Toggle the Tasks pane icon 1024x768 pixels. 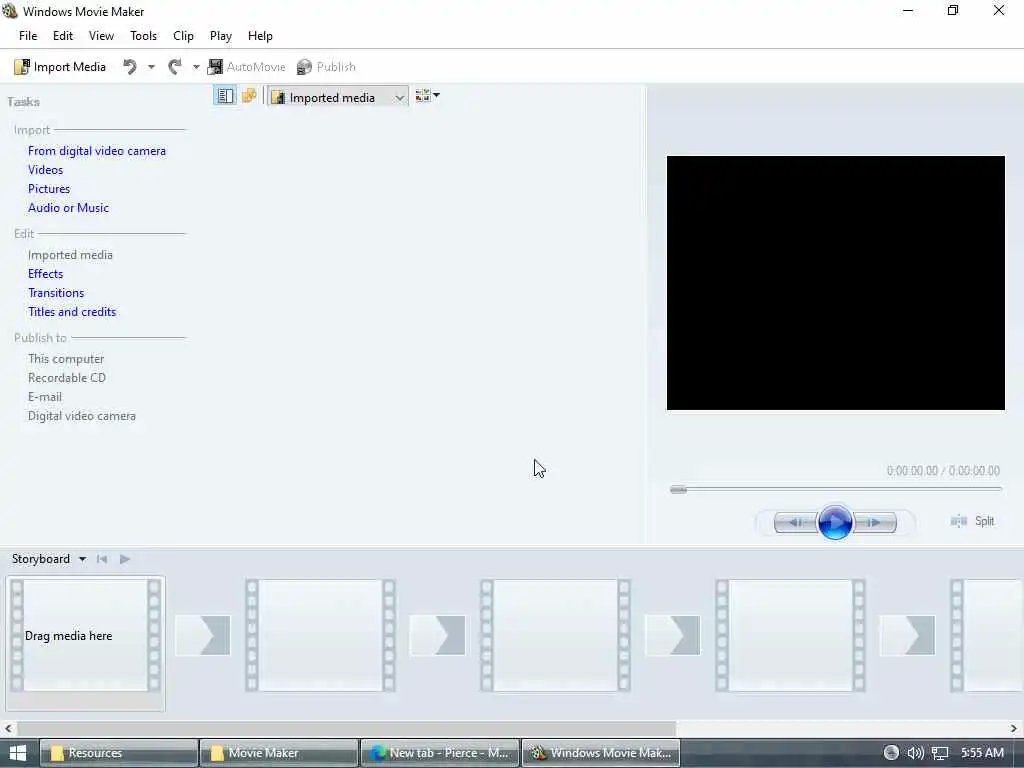pyautogui.click(x=225, y=96)
